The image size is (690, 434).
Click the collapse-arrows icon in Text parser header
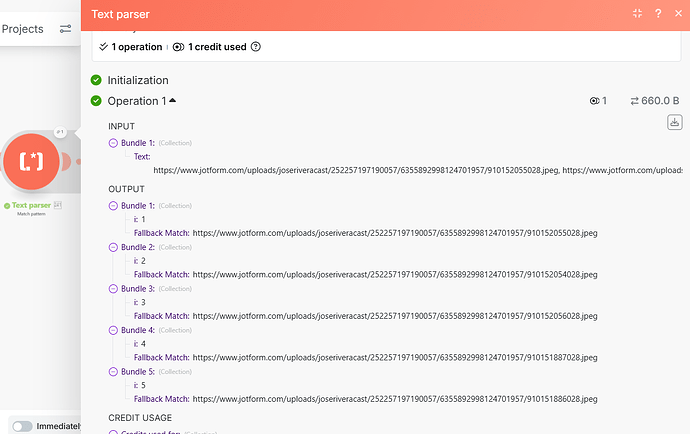coord(638,14)
